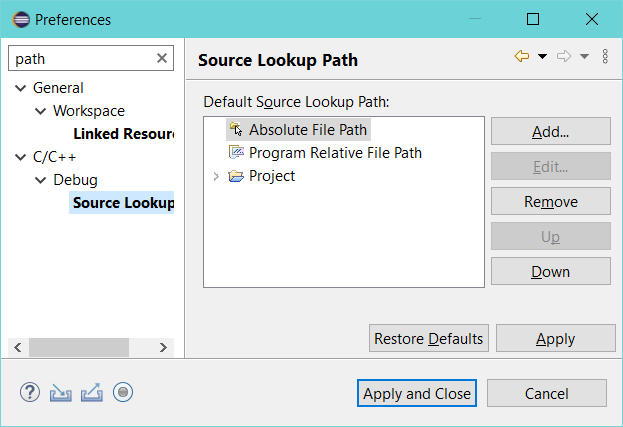Click the Edit... button
Viewport: 623px width, 427px height.
coord(551,166)
